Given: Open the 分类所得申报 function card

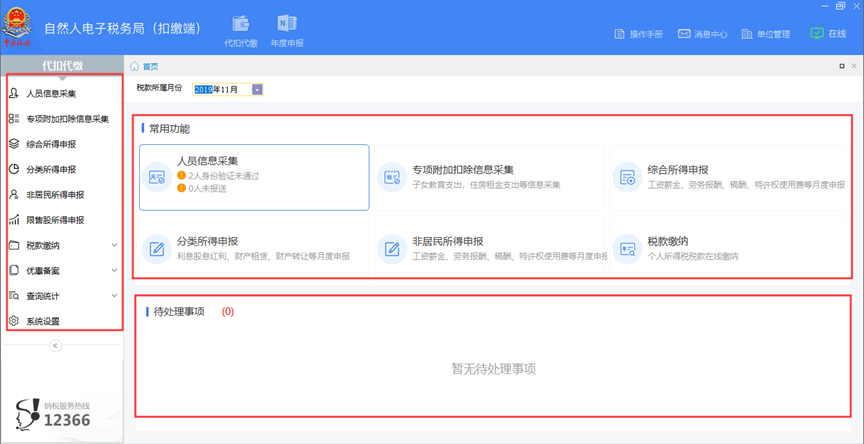Looking at the screenshot, I should (254, 247).
